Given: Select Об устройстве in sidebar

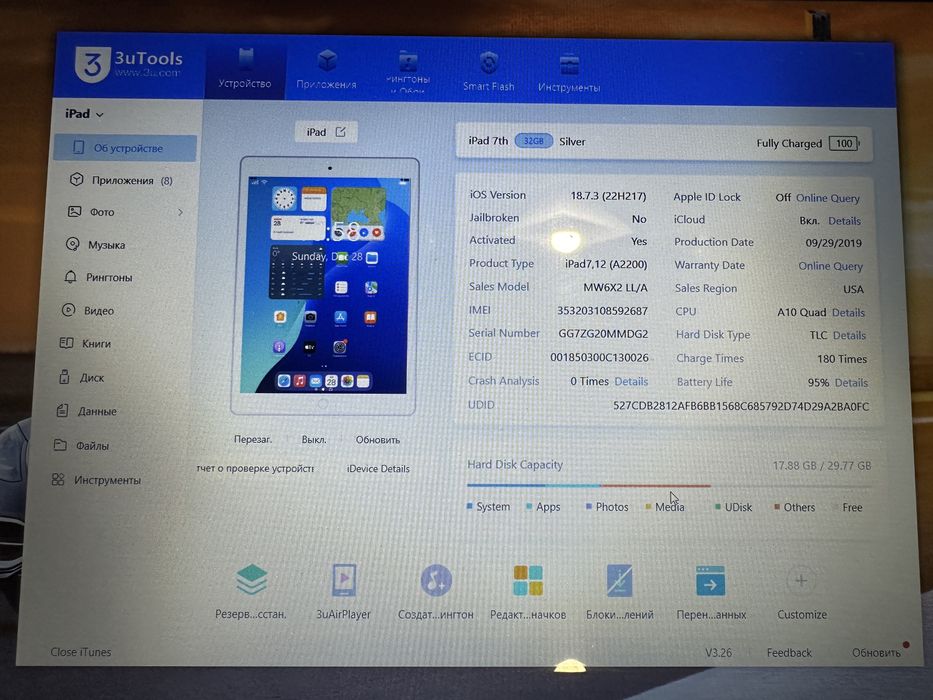Looking at the screenshot, I should click(125, 148).
